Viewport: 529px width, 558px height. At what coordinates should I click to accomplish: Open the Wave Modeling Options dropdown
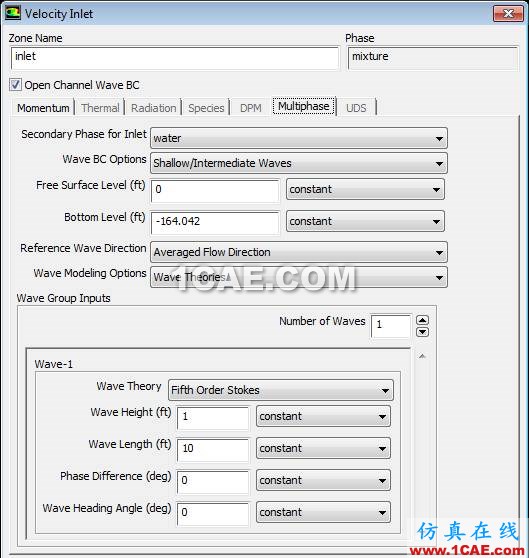click(x=299, y=277)
